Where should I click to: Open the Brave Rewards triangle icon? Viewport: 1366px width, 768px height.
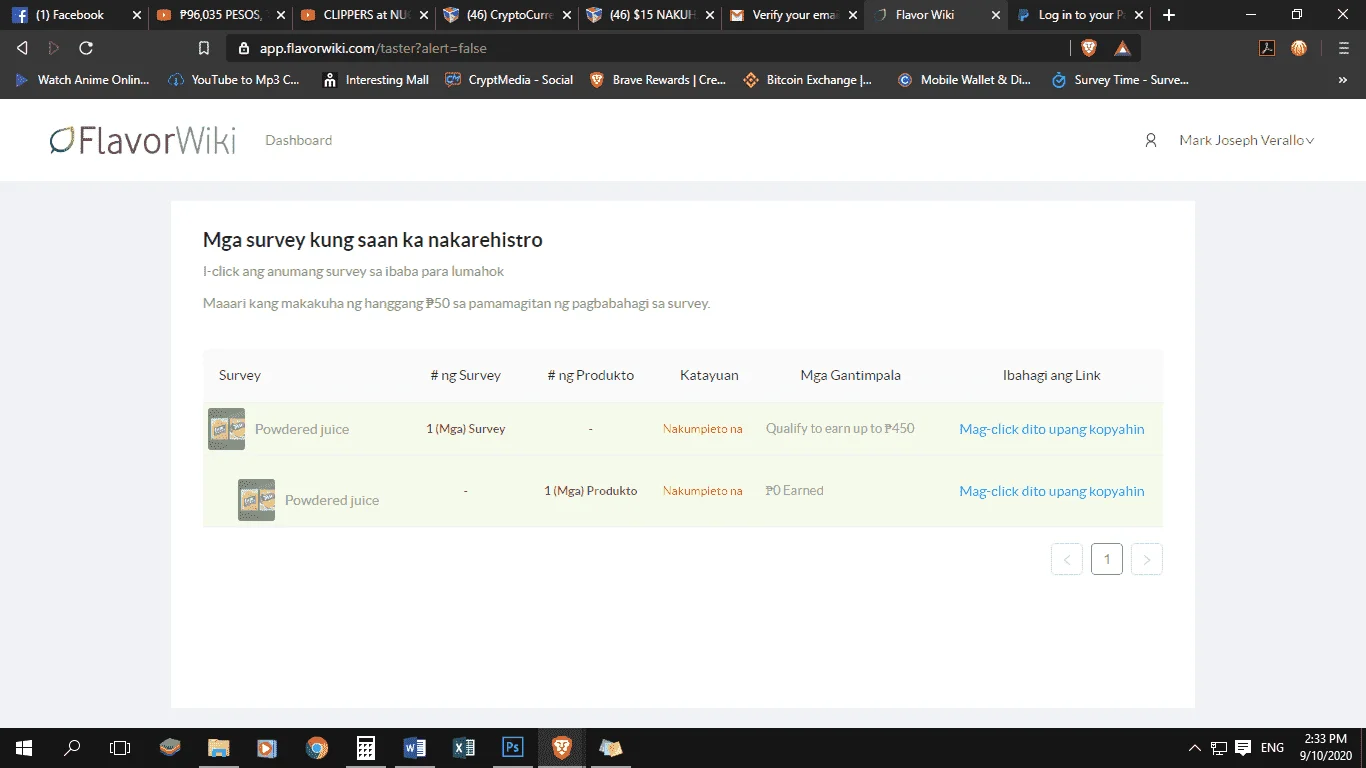[x=1123, y=48]
